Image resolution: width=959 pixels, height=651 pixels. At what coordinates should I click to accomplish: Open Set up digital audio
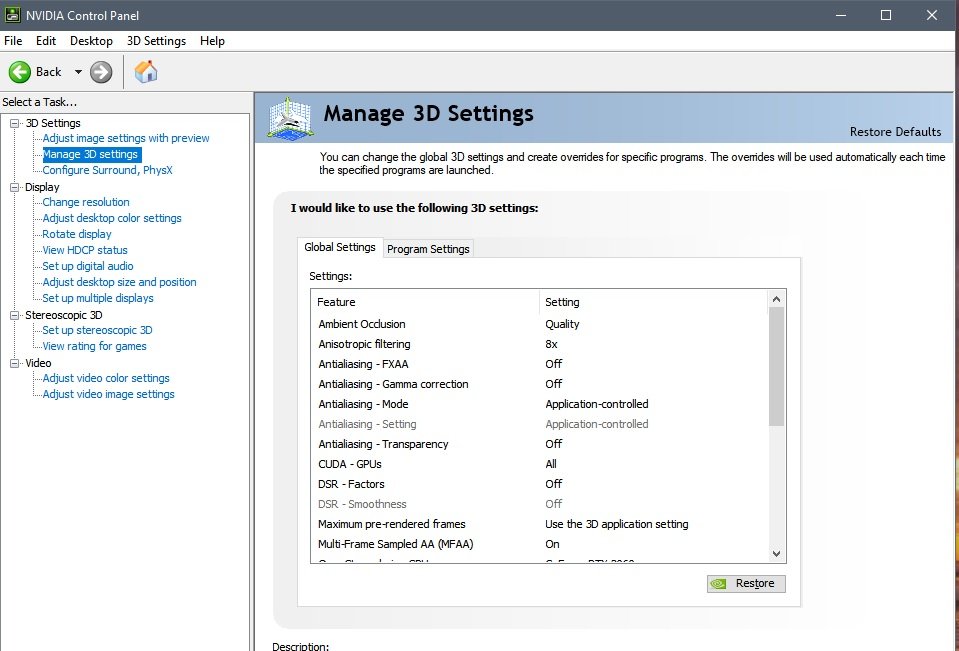[87, 266]
